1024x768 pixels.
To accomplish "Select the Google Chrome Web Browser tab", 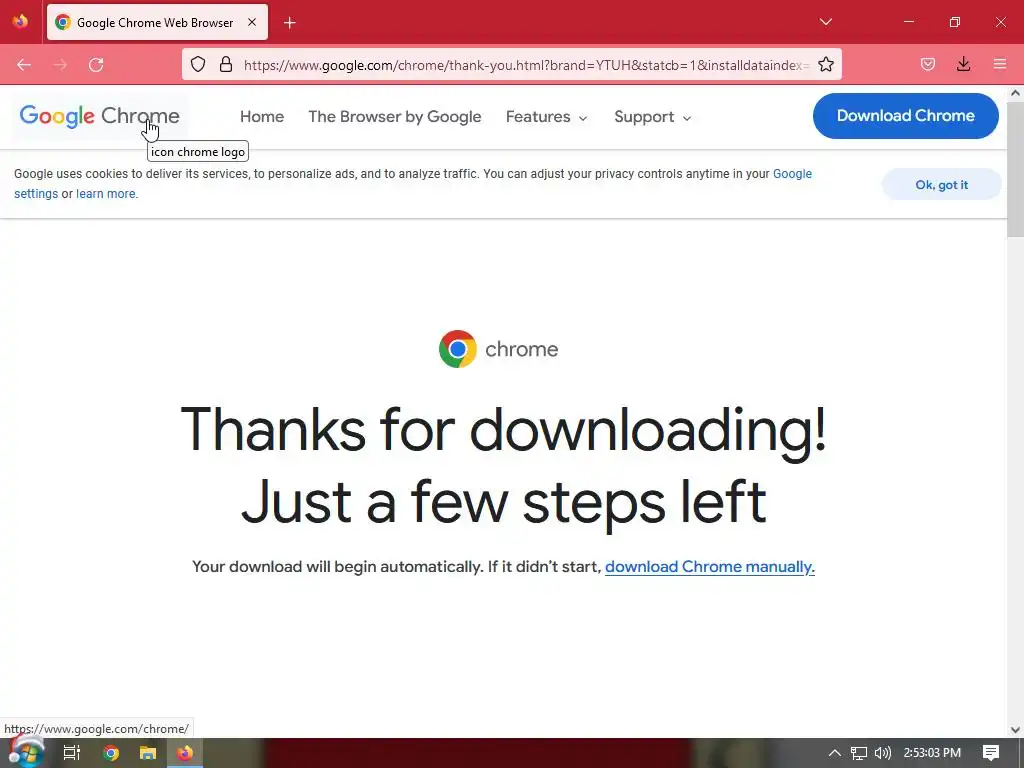I will 157,22.
